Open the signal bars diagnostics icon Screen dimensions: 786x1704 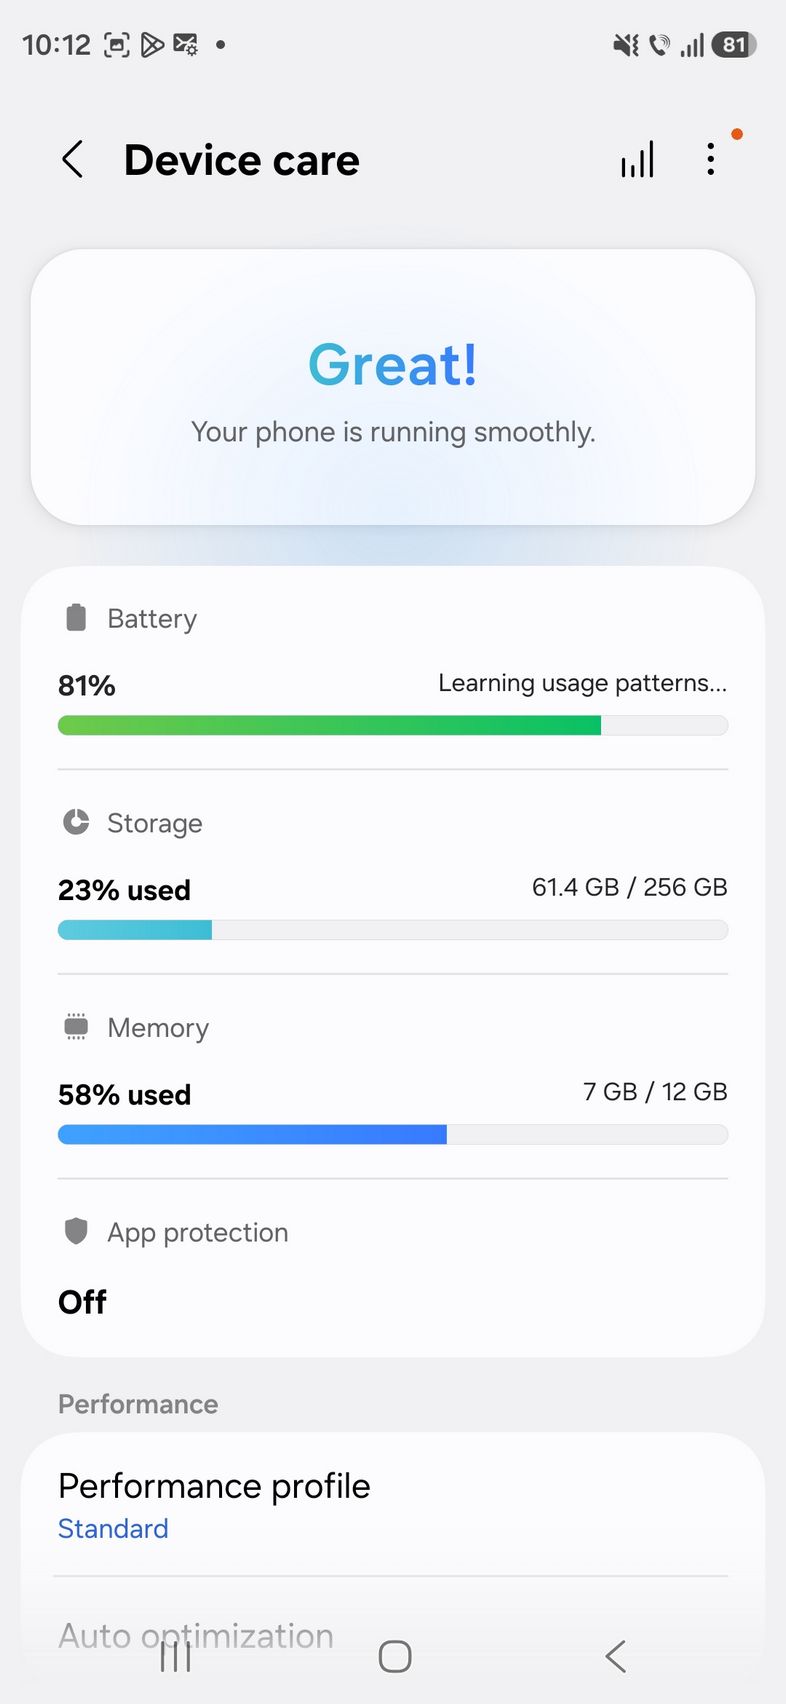click(637, 160)
